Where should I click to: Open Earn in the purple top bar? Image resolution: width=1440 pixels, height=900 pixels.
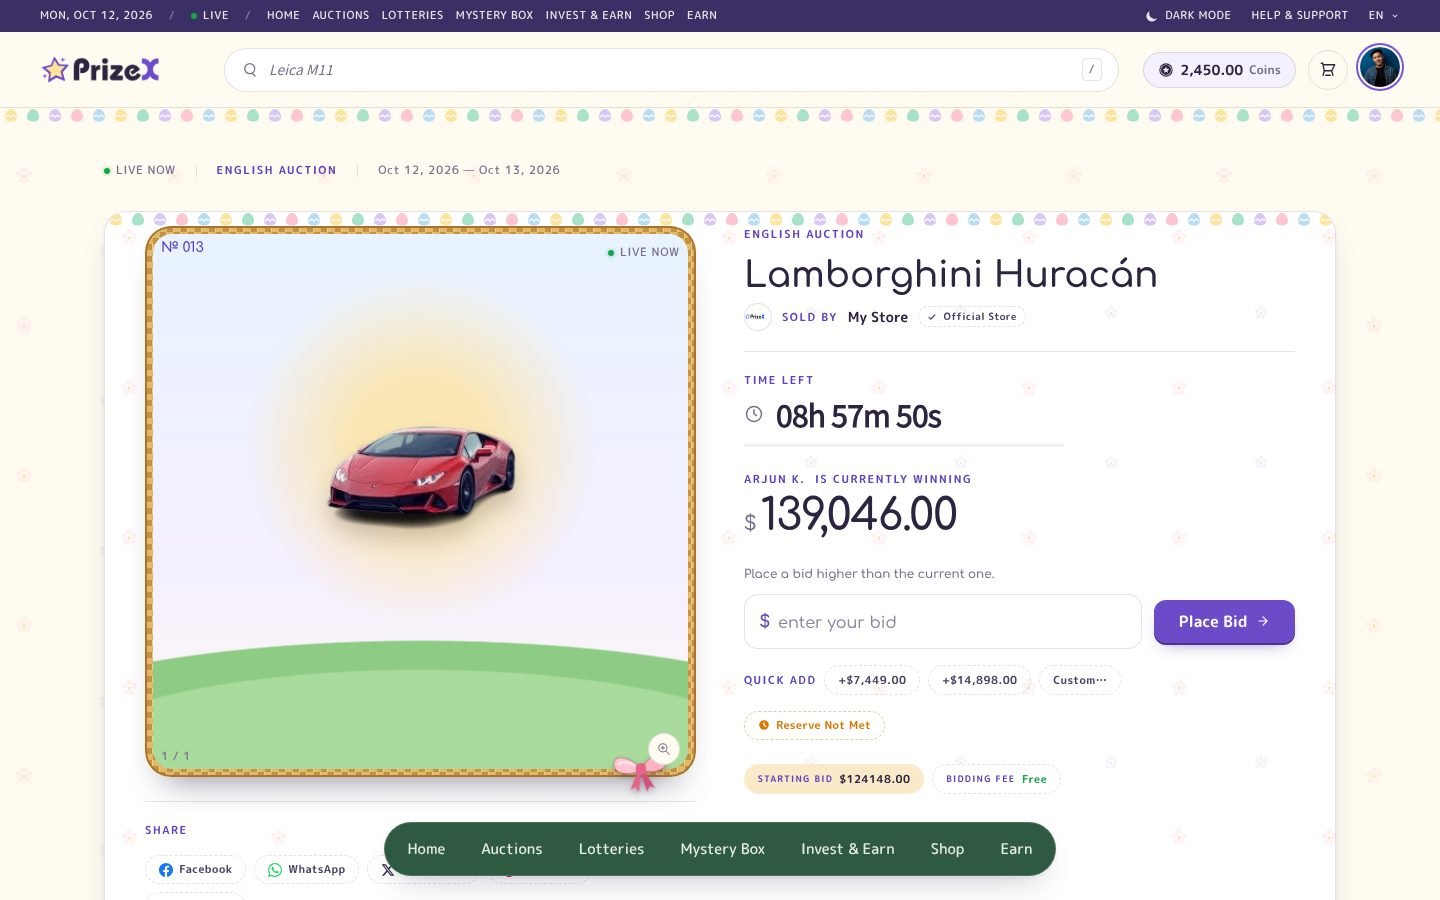[702, 16]
